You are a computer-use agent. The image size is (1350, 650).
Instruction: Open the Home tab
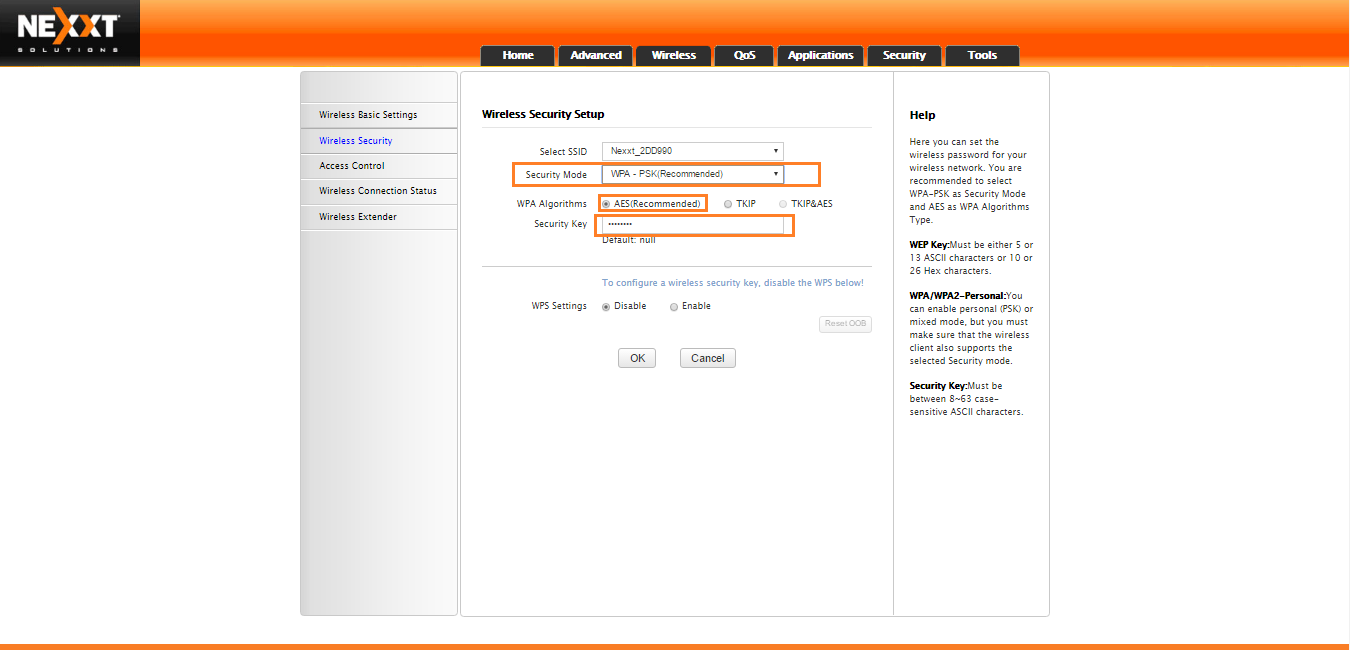point(518,56)
